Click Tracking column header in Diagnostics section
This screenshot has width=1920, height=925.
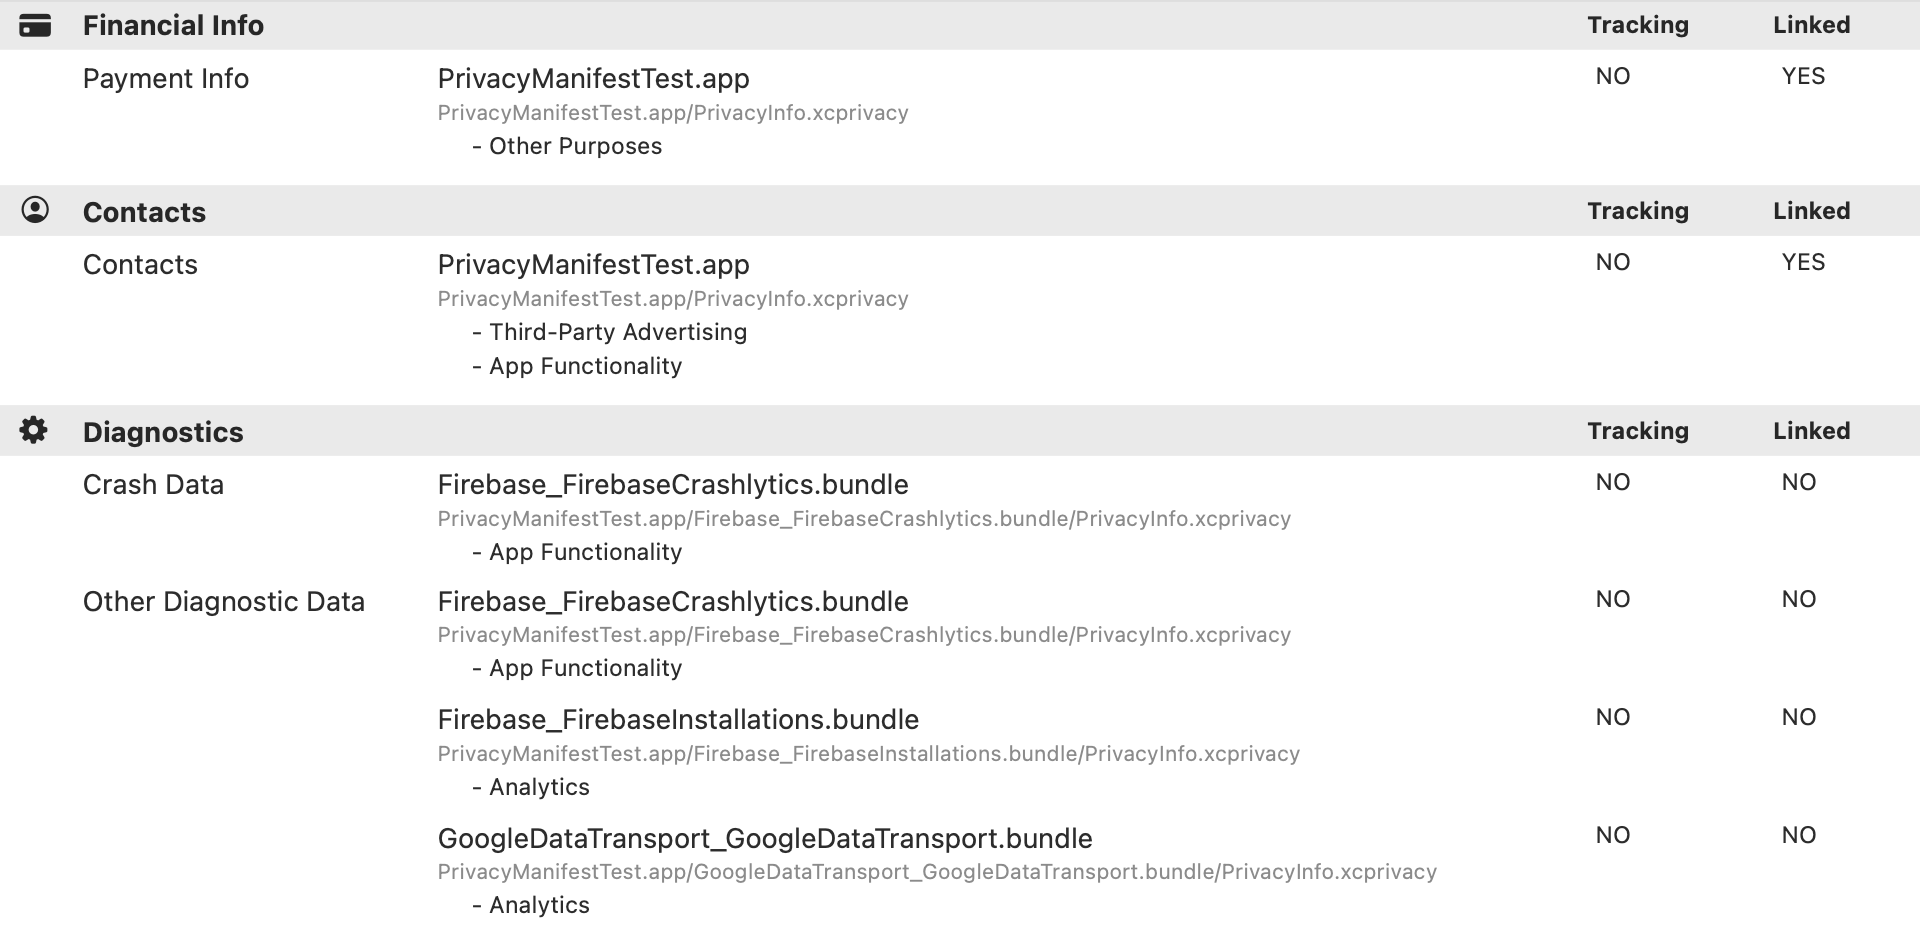(x=1638, y=431)
